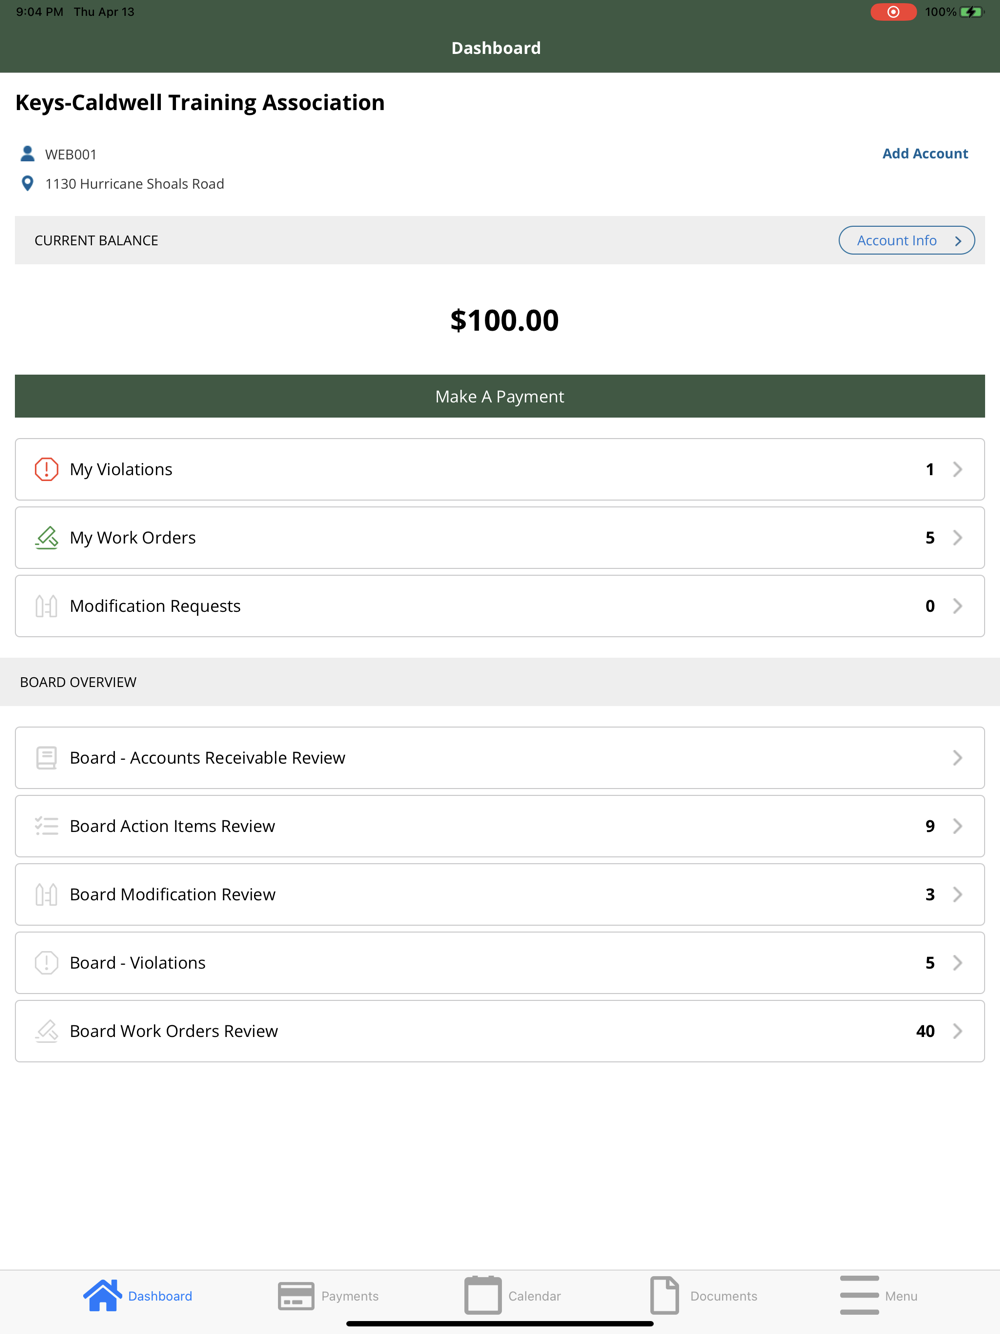Tap the battery status icon
Screen dimensions: 1000x1334
972,12
